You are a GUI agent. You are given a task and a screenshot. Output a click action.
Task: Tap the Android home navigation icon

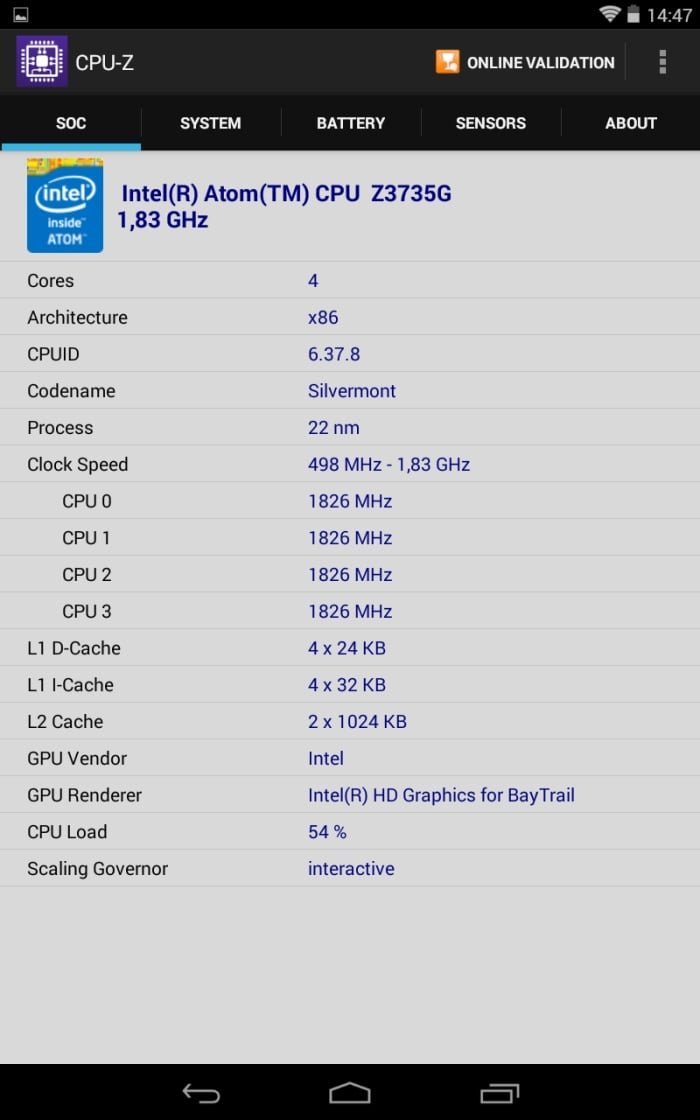pos(349,1093)
